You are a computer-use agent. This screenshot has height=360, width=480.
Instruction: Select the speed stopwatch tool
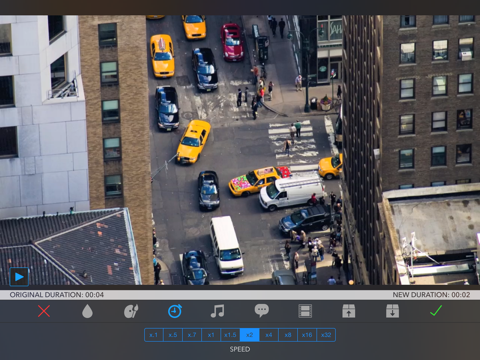pyautogui.click(x=175, y=311)
